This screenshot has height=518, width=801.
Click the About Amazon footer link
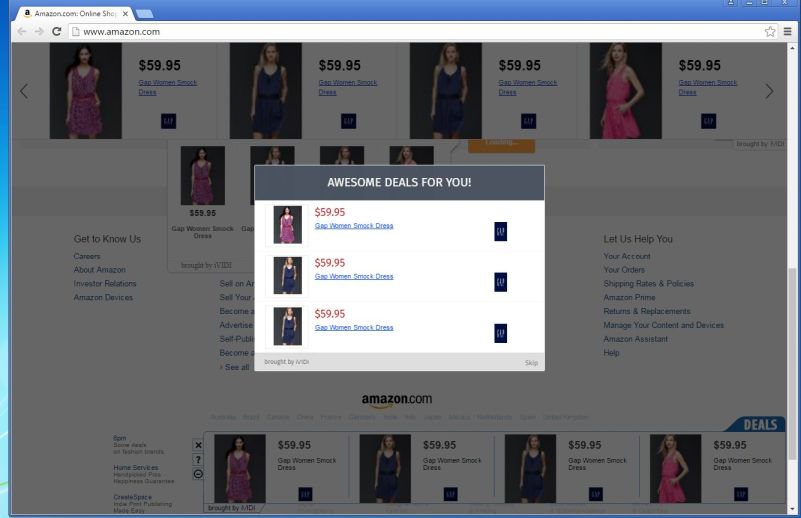(x=100, y=270)
